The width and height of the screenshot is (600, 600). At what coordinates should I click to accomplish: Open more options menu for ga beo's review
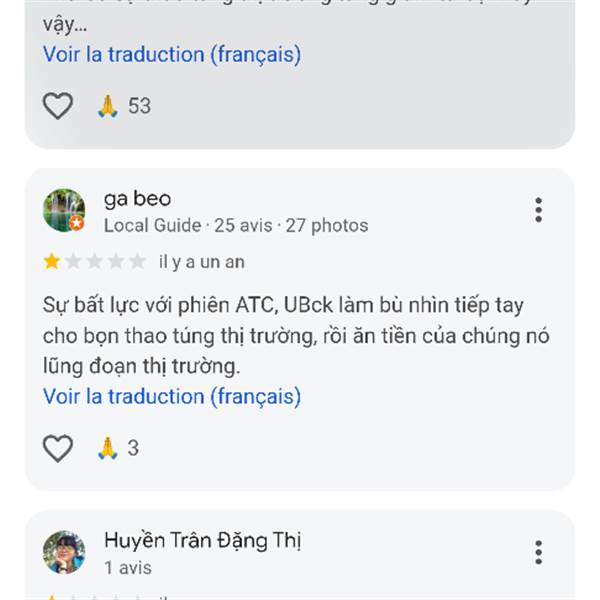538,210
